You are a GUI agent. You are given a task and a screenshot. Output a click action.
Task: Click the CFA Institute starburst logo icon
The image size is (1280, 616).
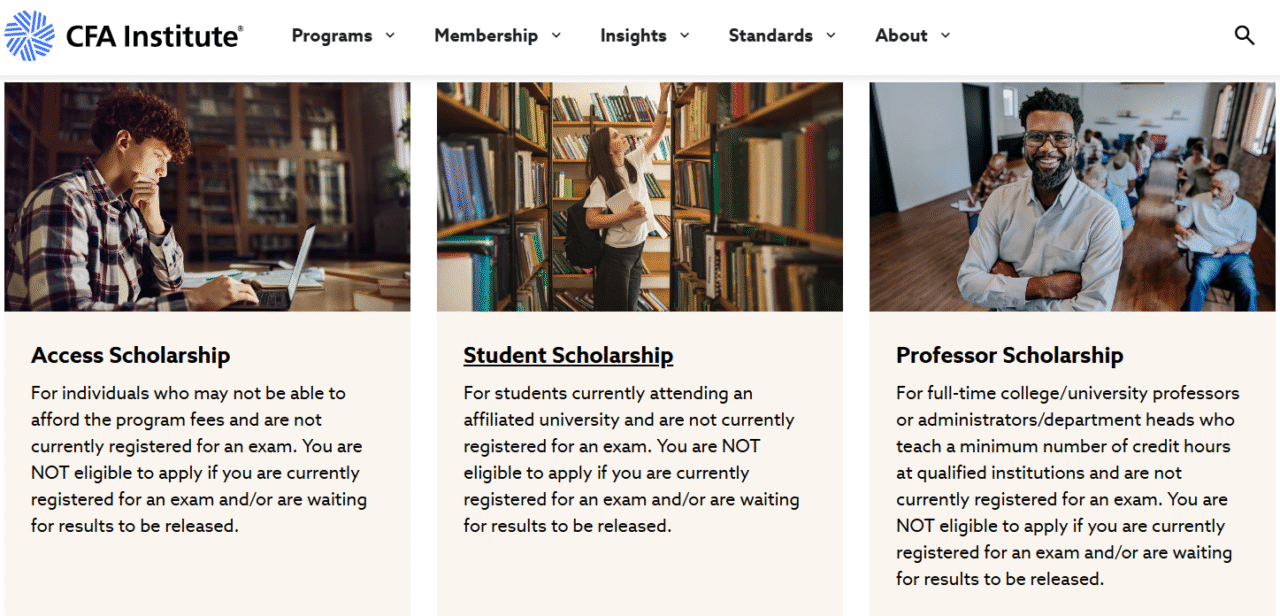pyautogui.click(x=30, y=36)
